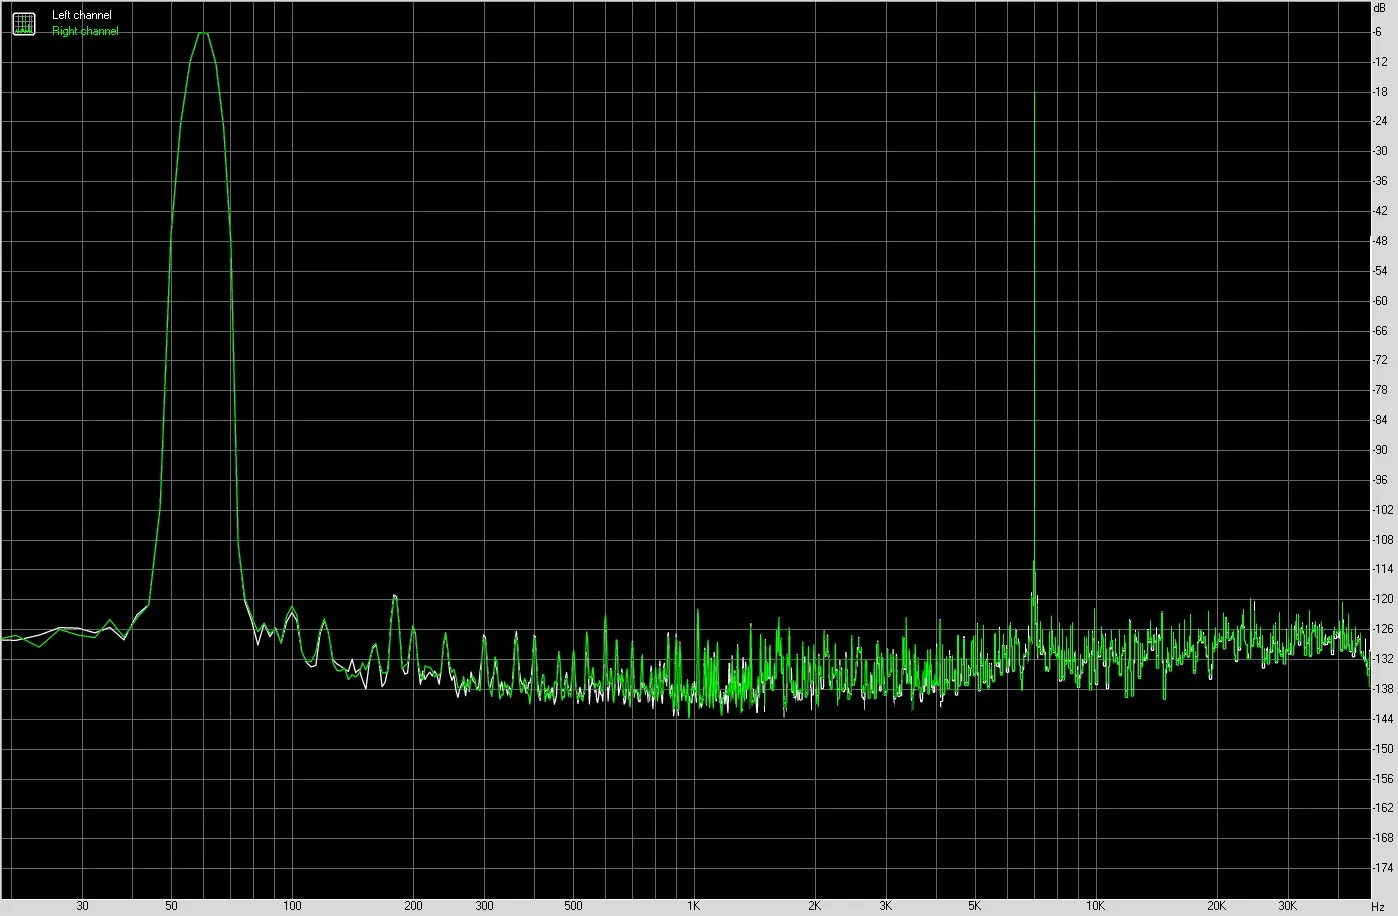
Task: Select the "Left channel" legend label
Action: pyautogui.click(x=82, y=15)
